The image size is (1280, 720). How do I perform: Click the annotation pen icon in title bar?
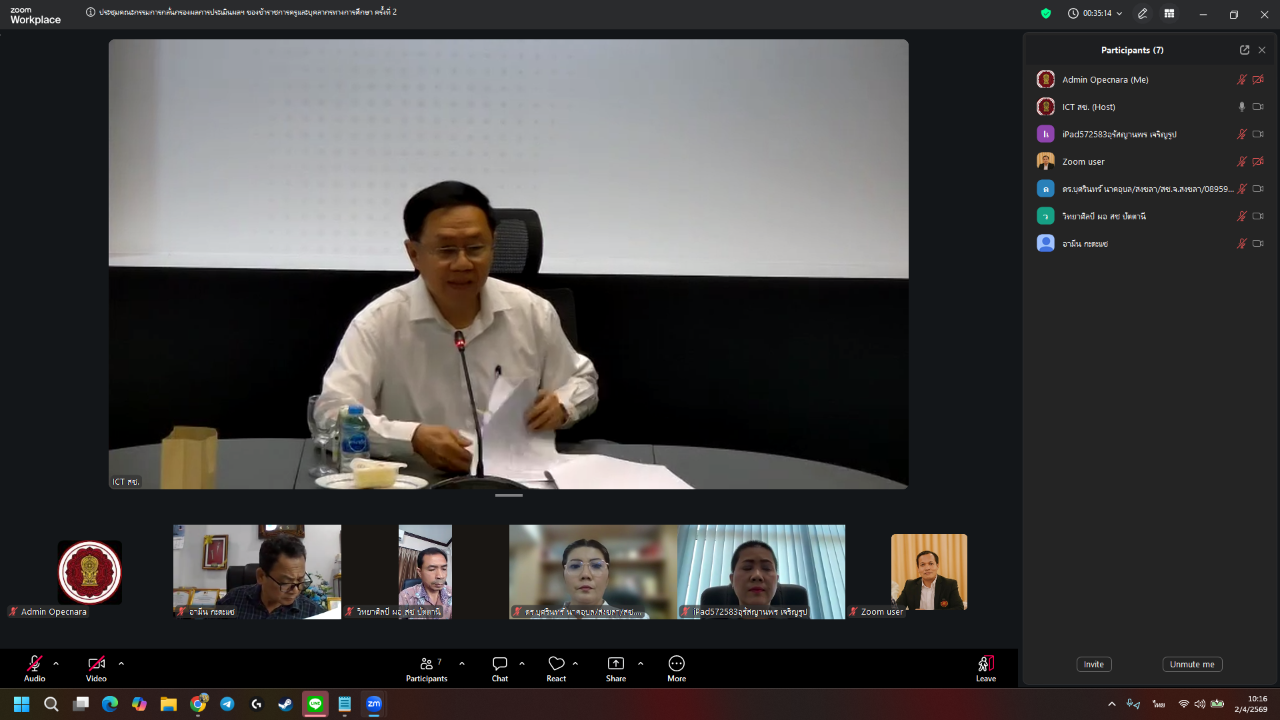point(1143,14)
